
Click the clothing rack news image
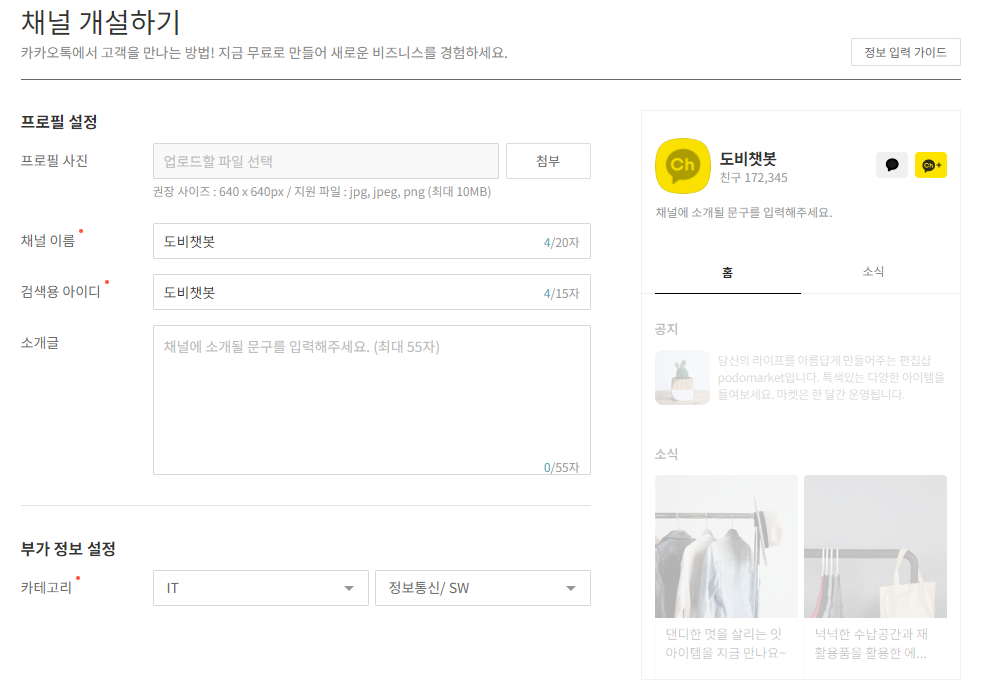click(726, 547)
